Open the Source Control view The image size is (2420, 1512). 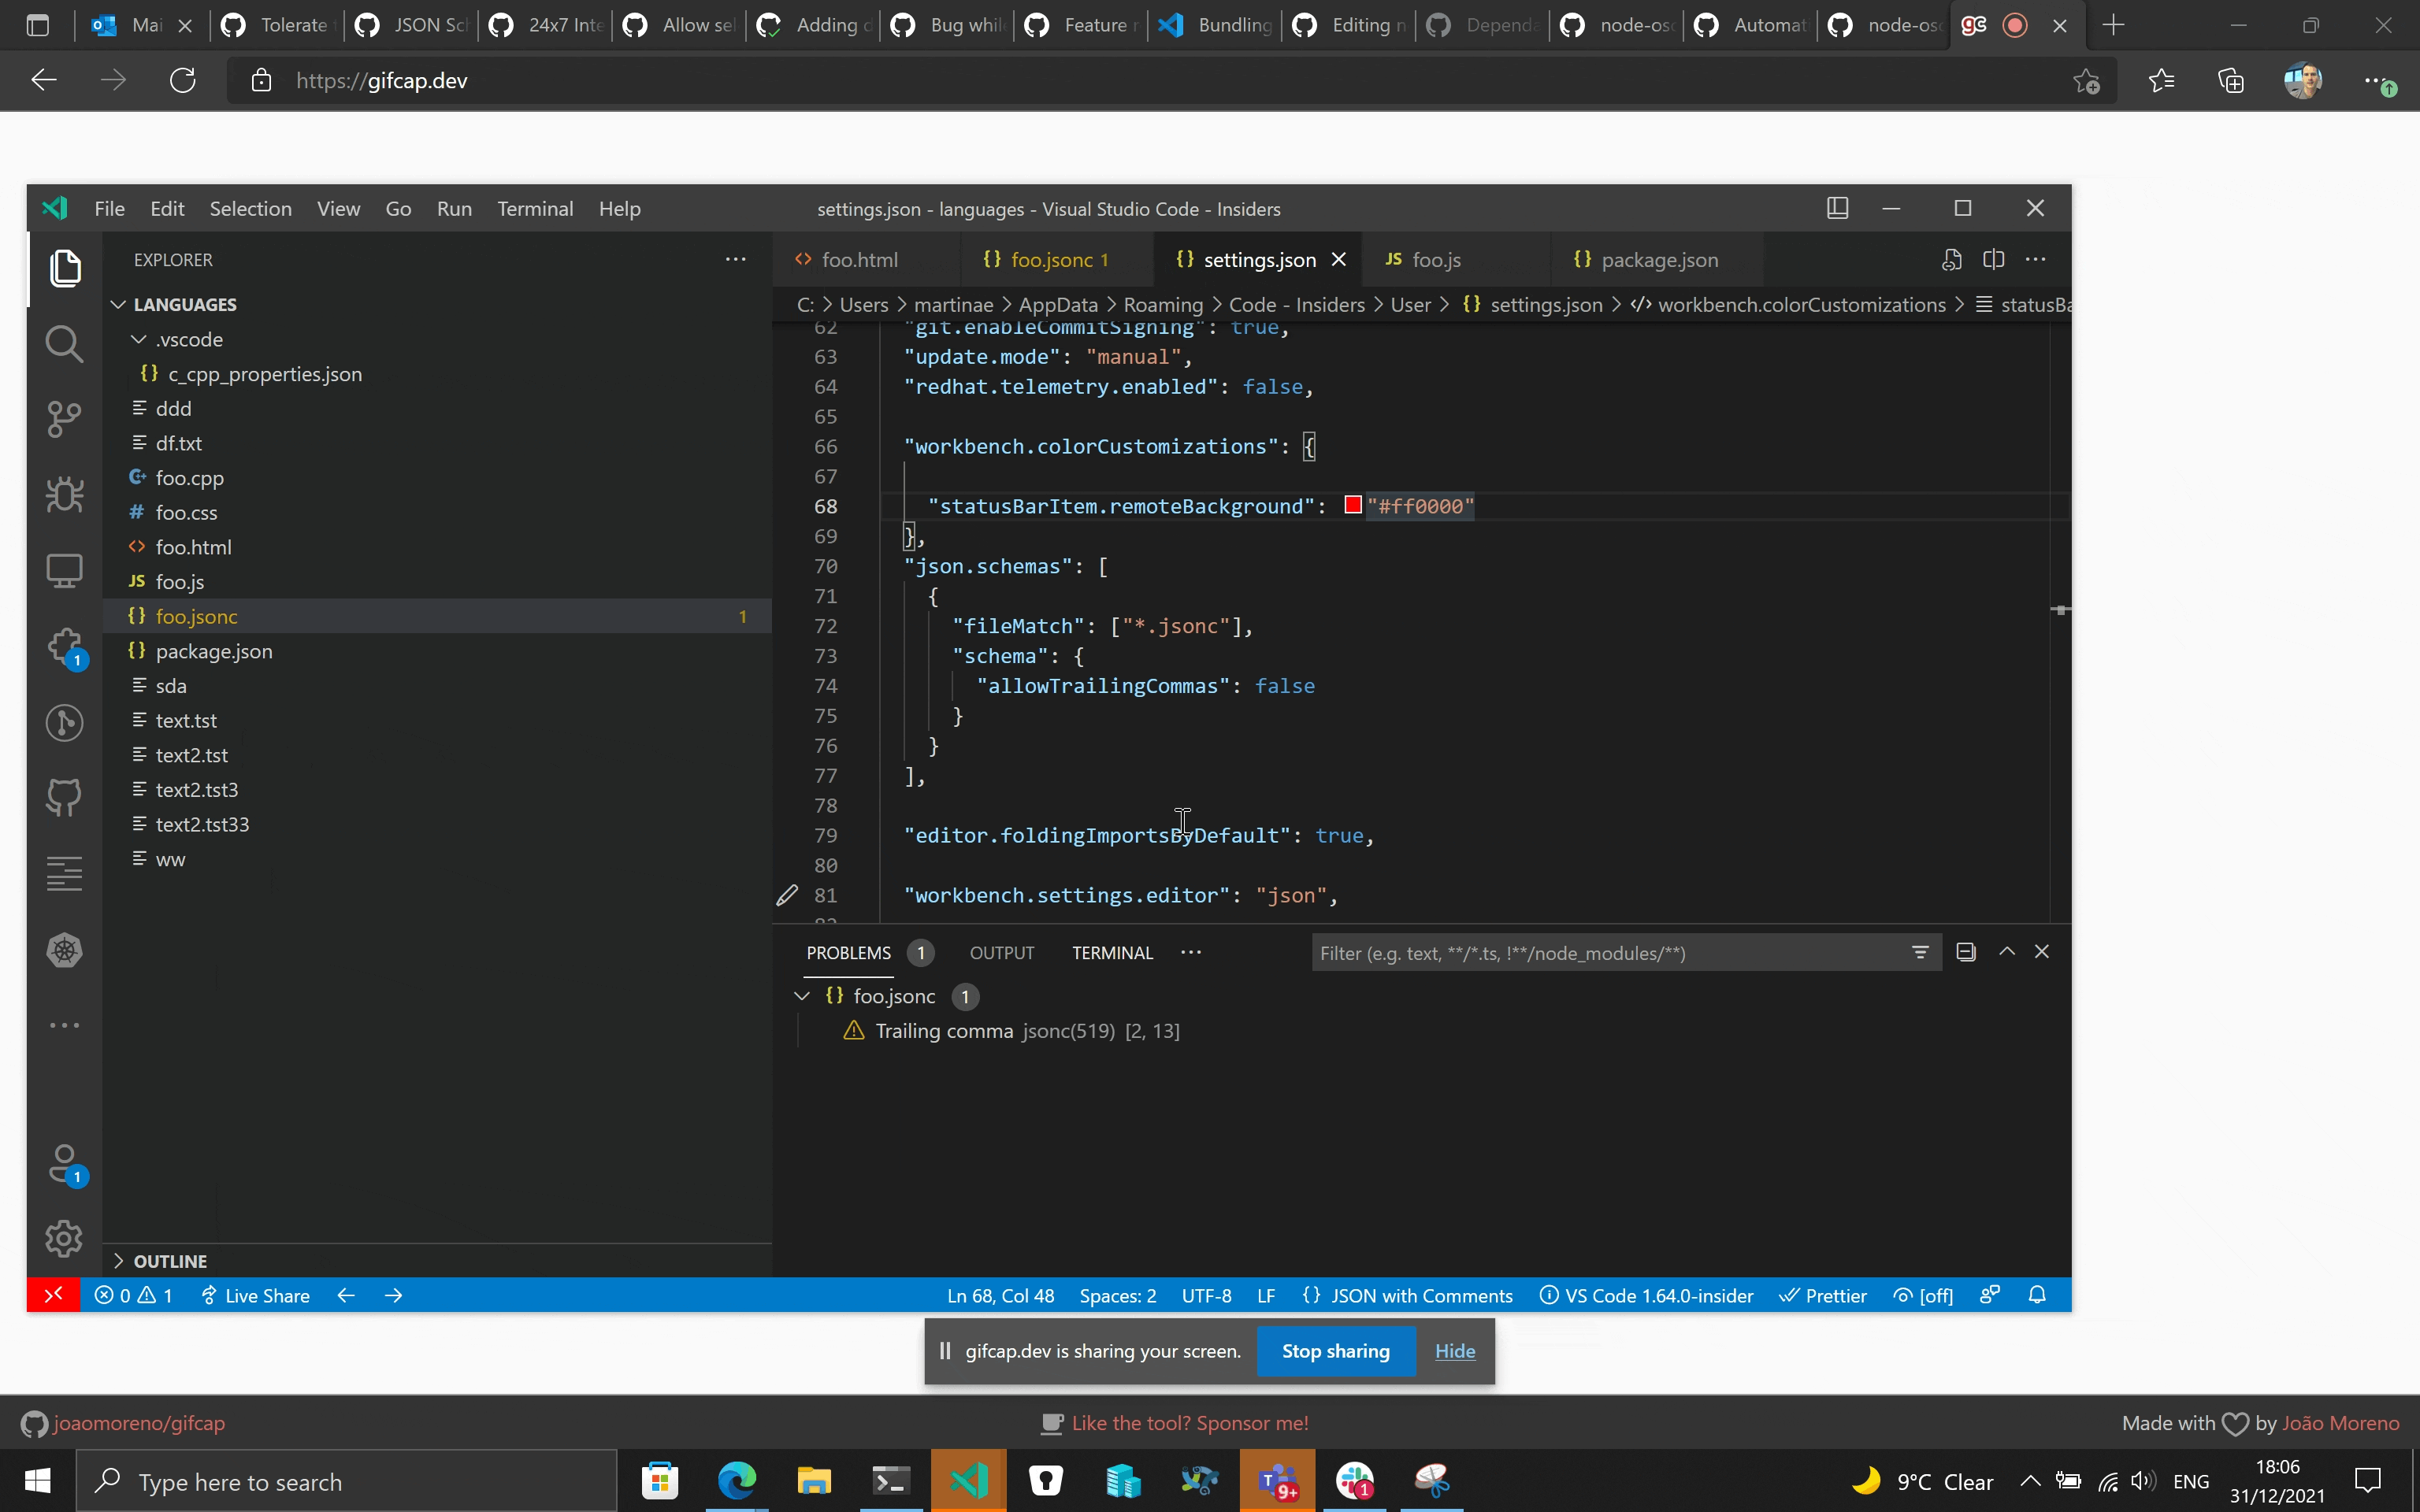point(64,419)
